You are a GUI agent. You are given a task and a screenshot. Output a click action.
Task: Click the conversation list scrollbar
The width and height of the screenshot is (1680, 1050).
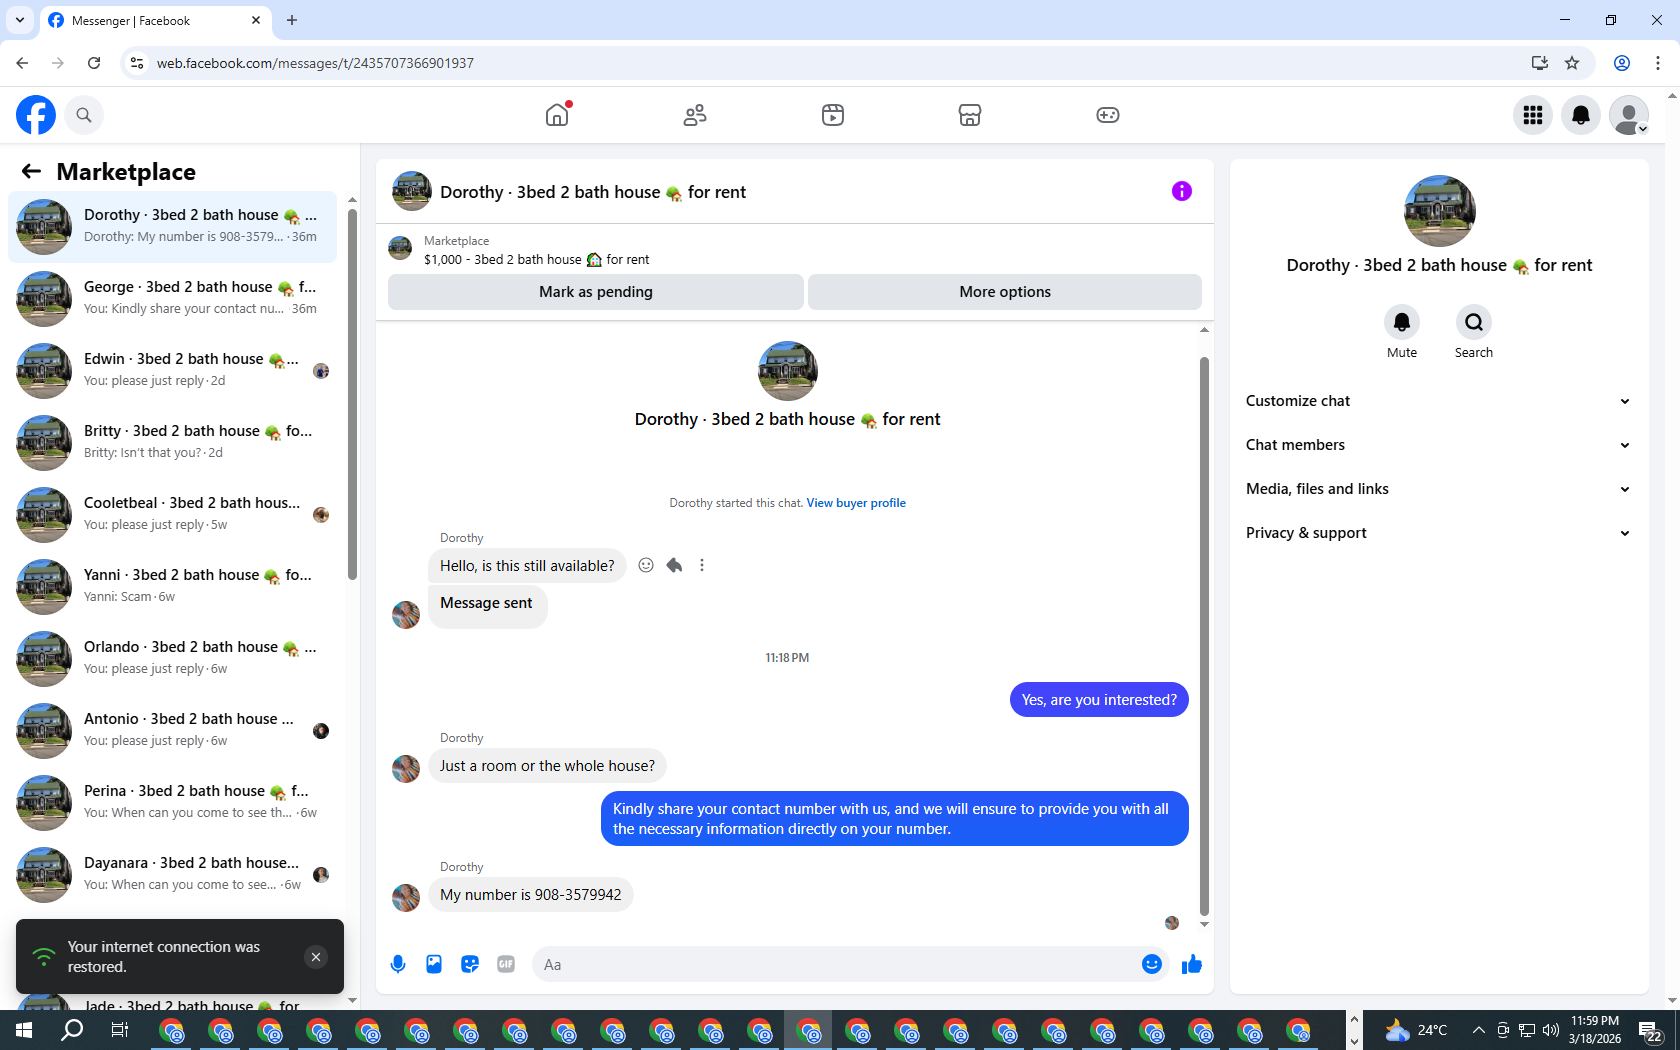coord(352,394)
